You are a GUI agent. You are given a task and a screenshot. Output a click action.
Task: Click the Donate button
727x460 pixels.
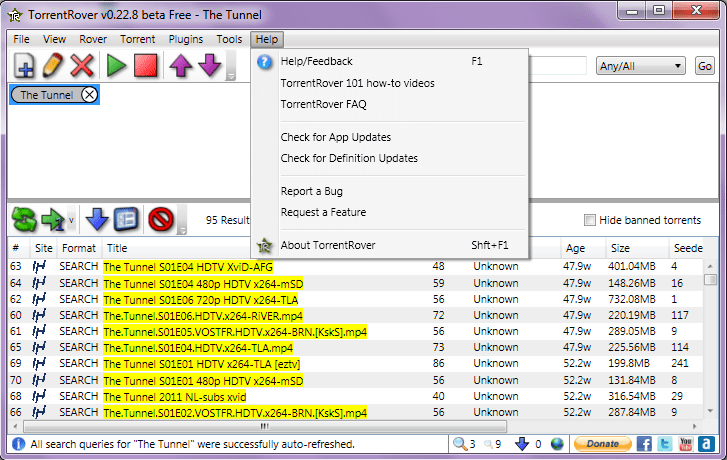click(x=603, y=444)
